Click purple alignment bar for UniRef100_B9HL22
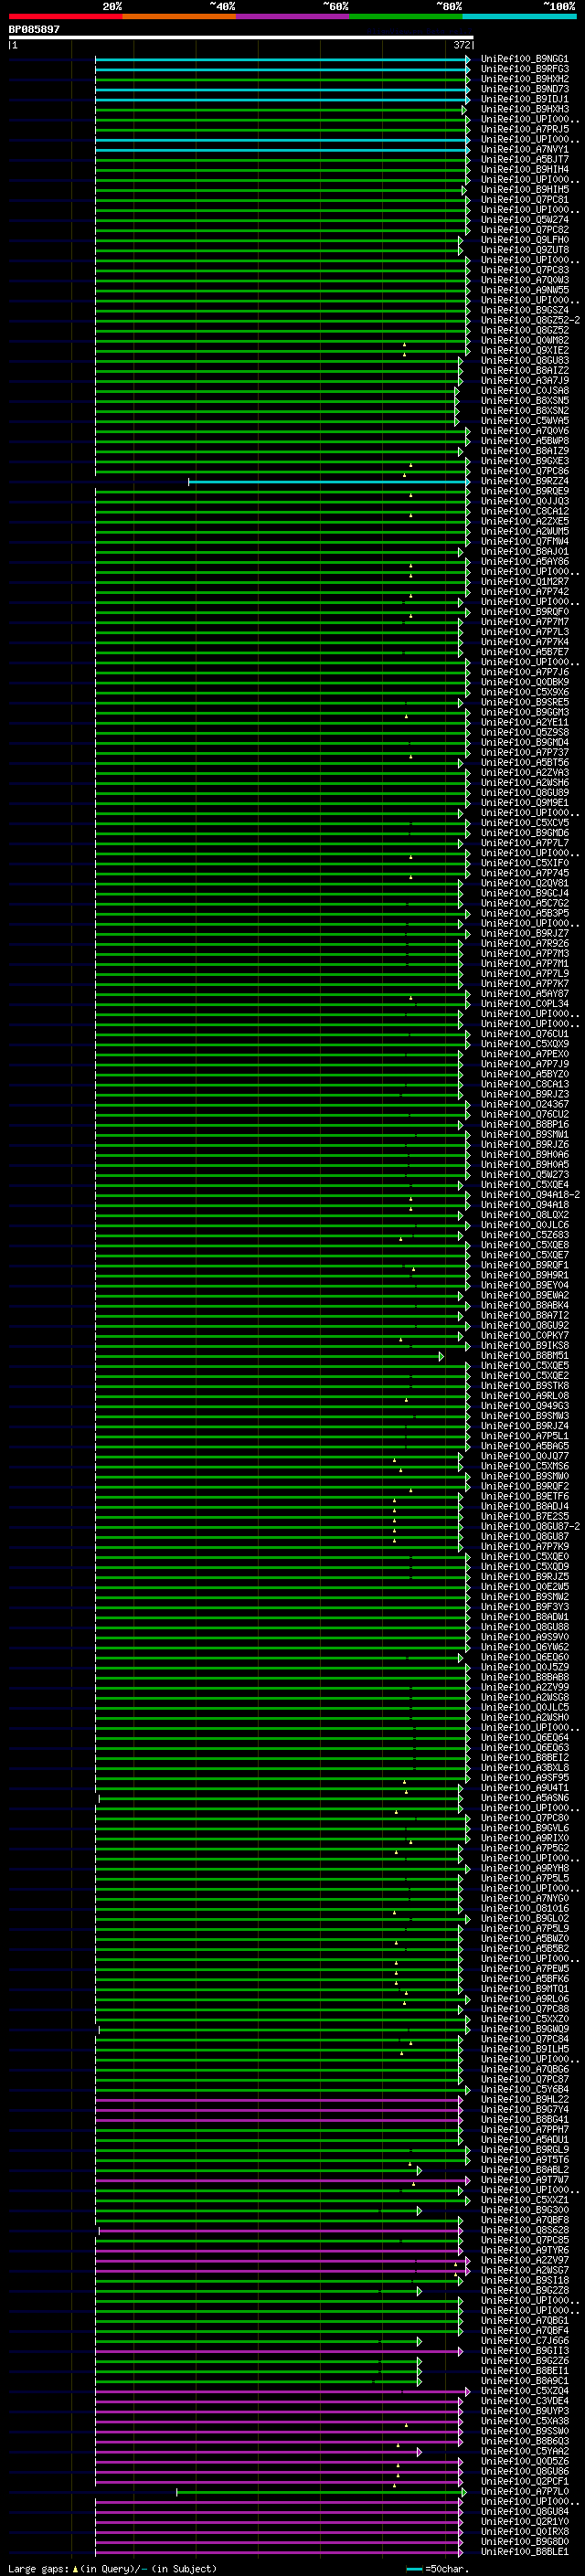The height and width of the screenshot is (2576, 585). click(279, 2100)
